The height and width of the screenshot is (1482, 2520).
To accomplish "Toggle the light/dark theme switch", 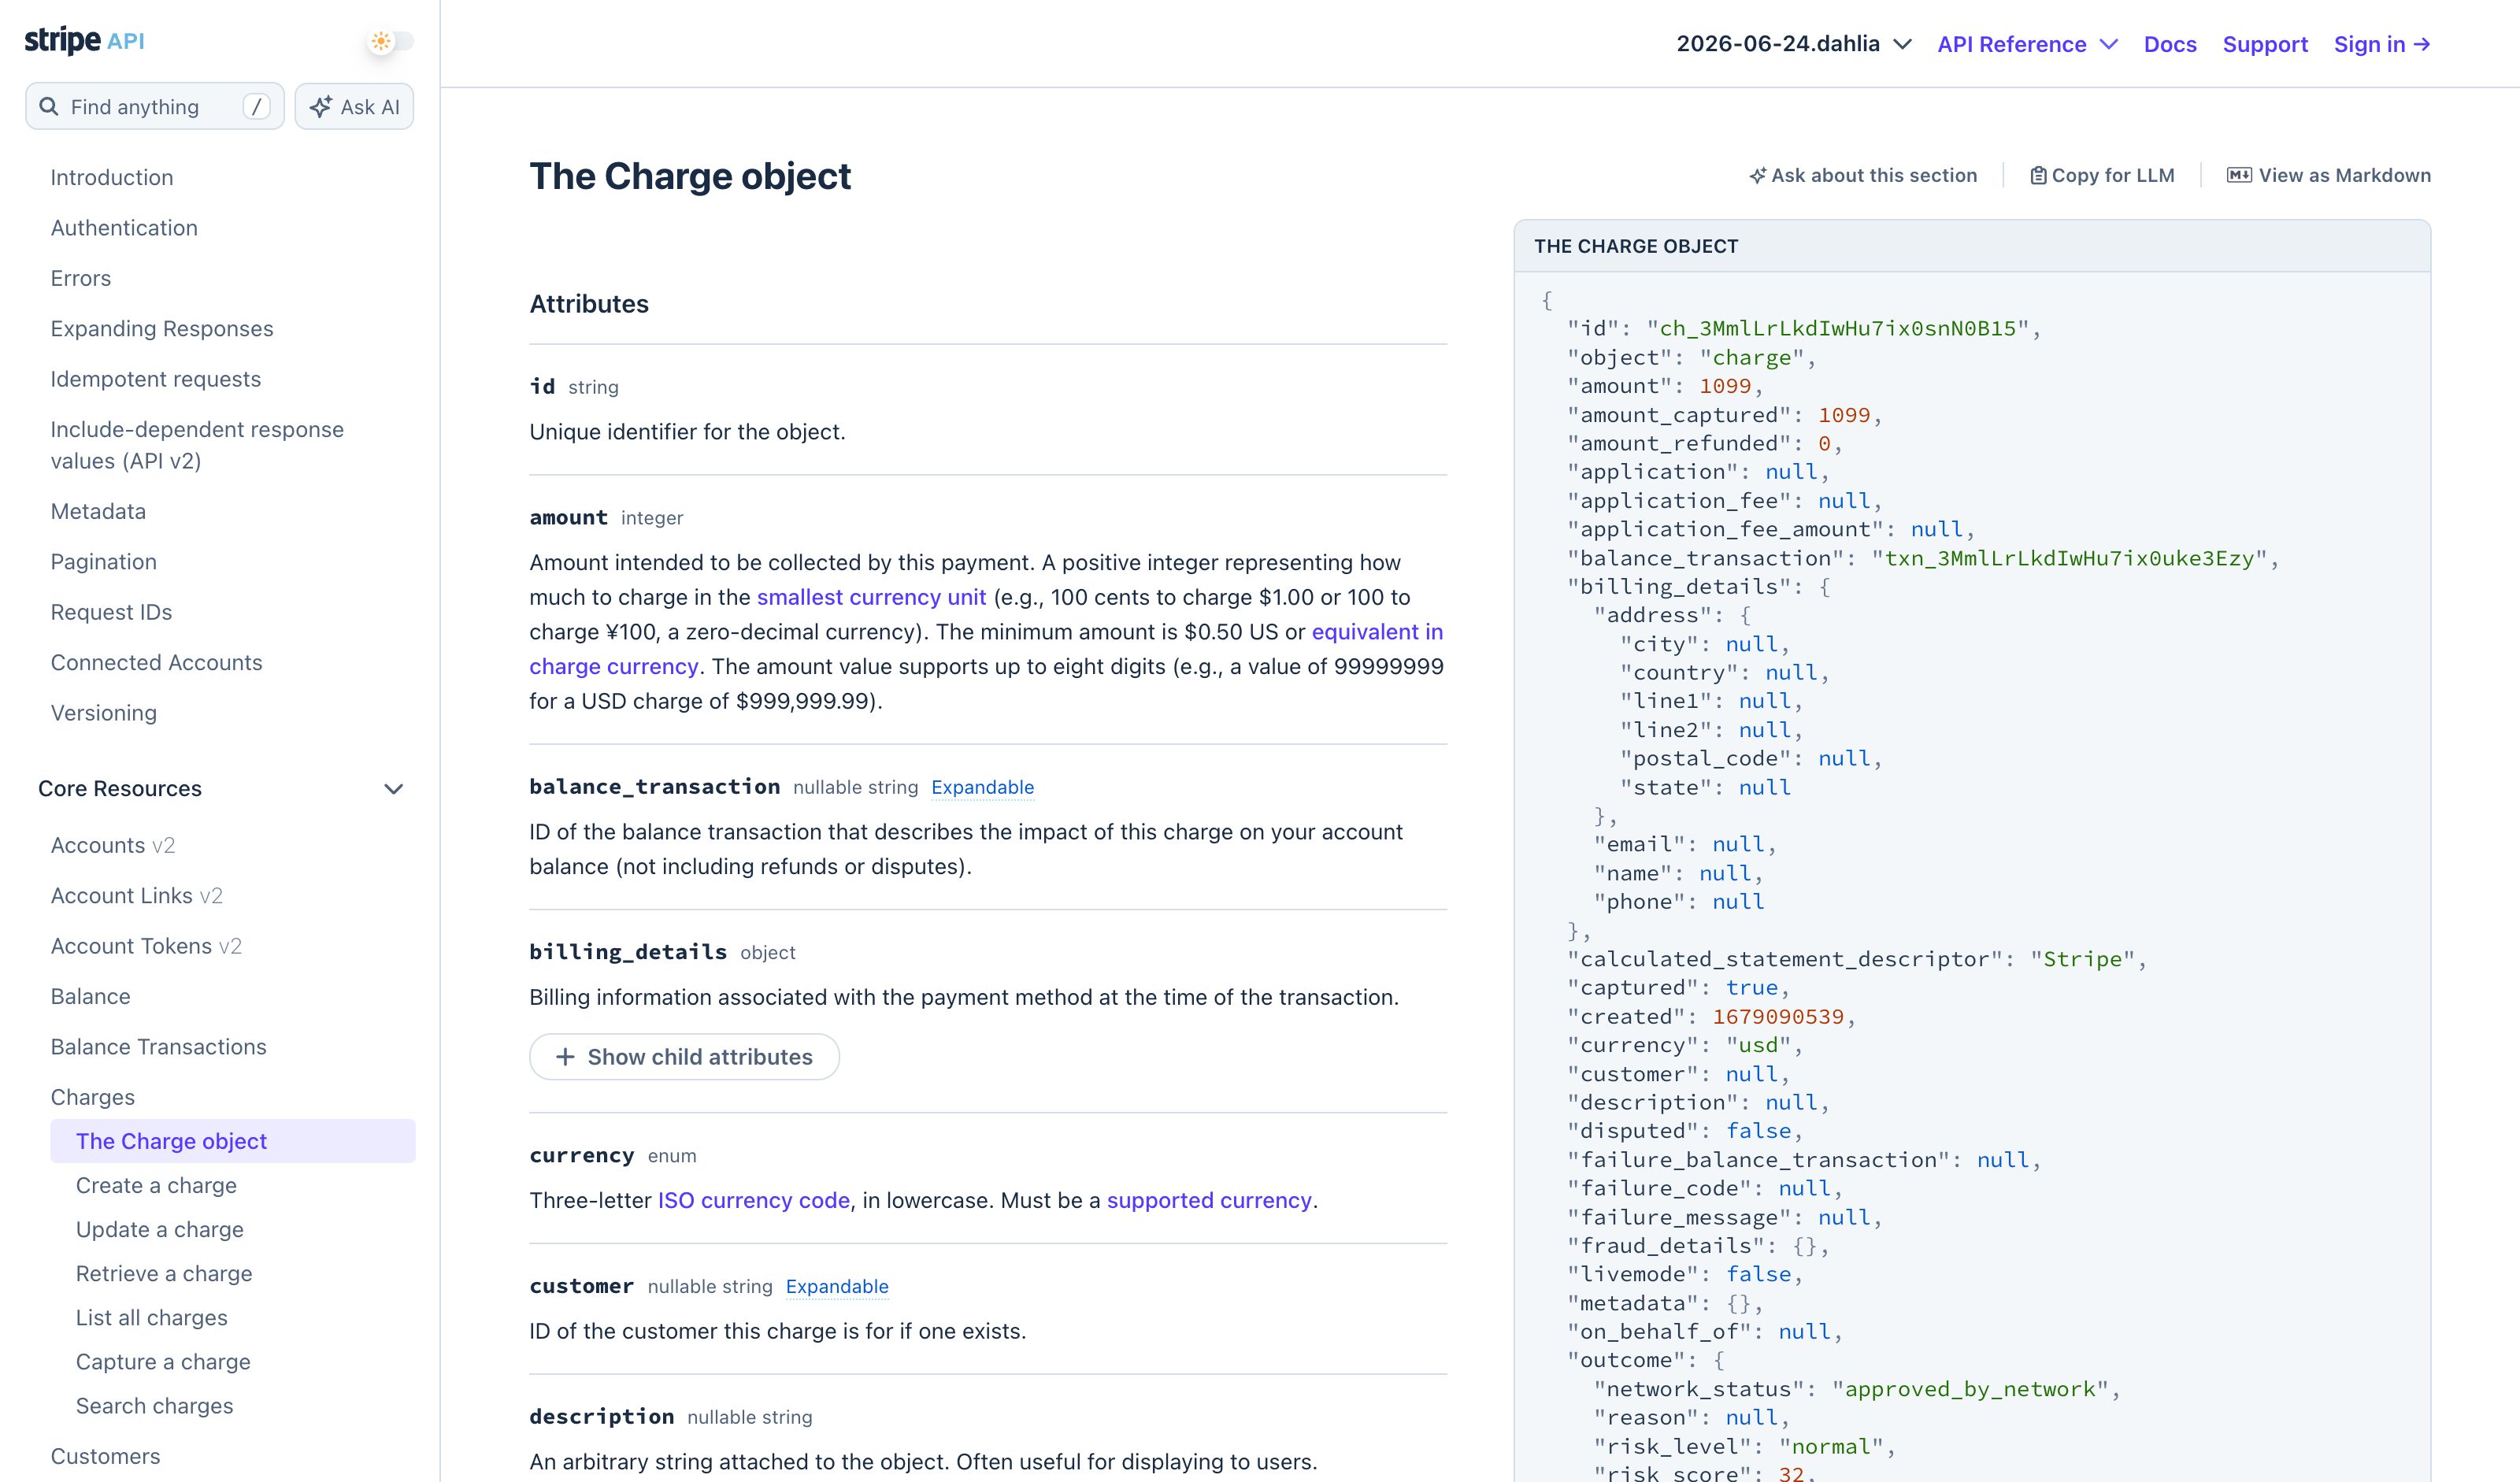I will (390, 41).
